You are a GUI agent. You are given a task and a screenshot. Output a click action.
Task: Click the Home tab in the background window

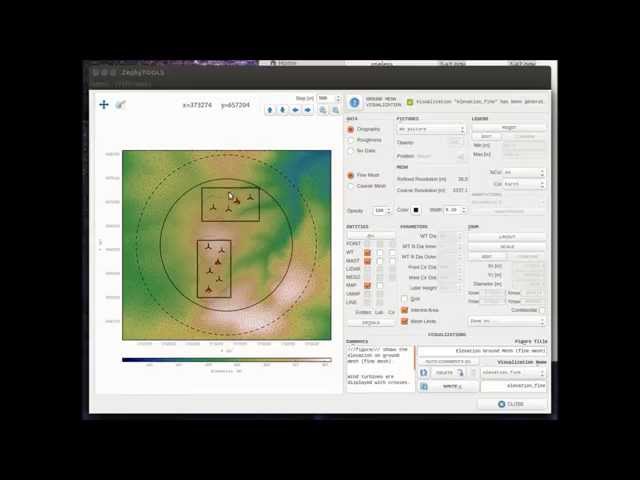[x=286, y=63]
